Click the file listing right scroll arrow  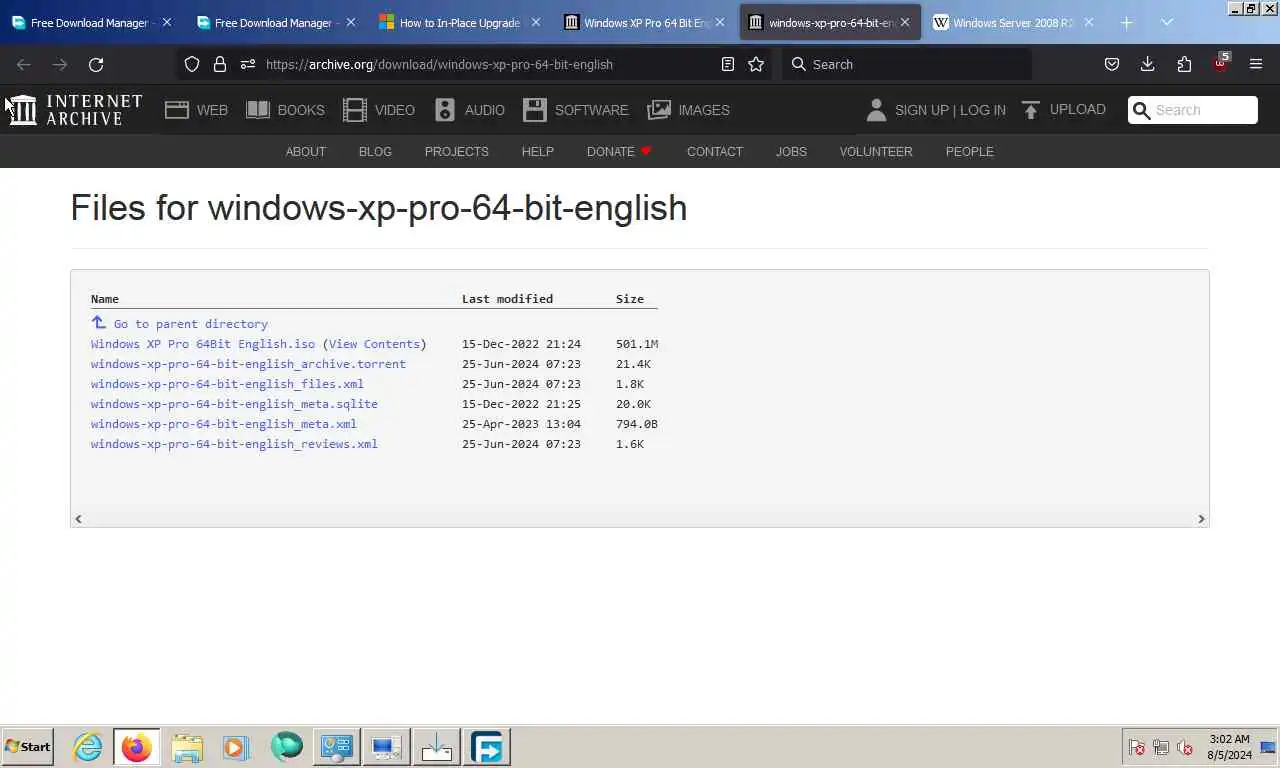point(1201,518)
